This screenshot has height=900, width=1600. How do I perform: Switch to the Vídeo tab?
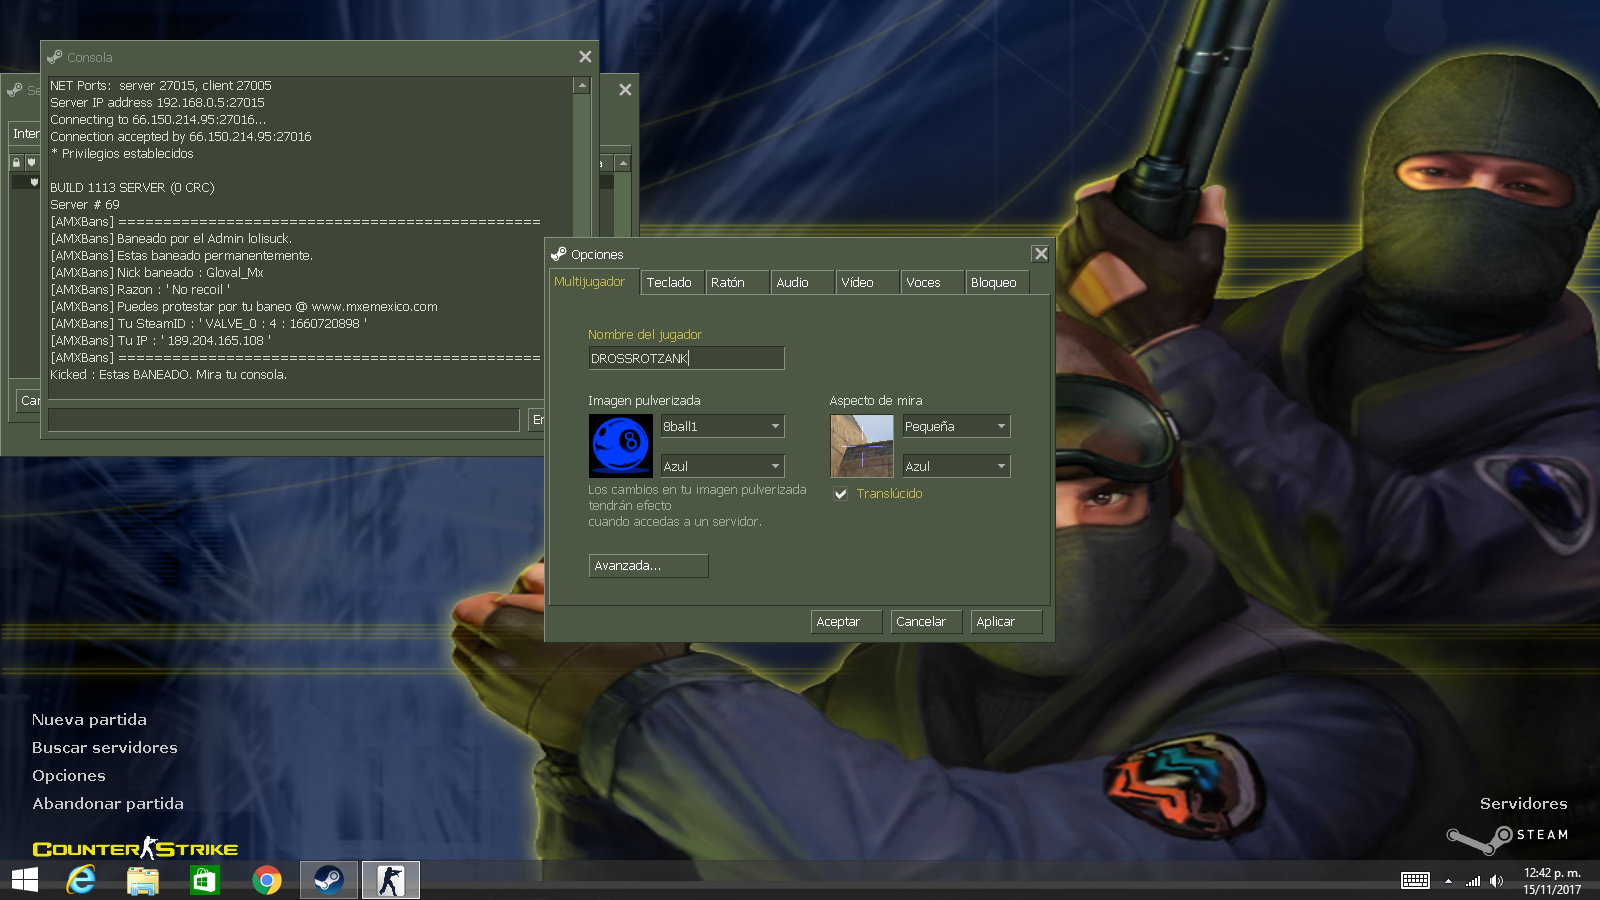coord(867,283)
